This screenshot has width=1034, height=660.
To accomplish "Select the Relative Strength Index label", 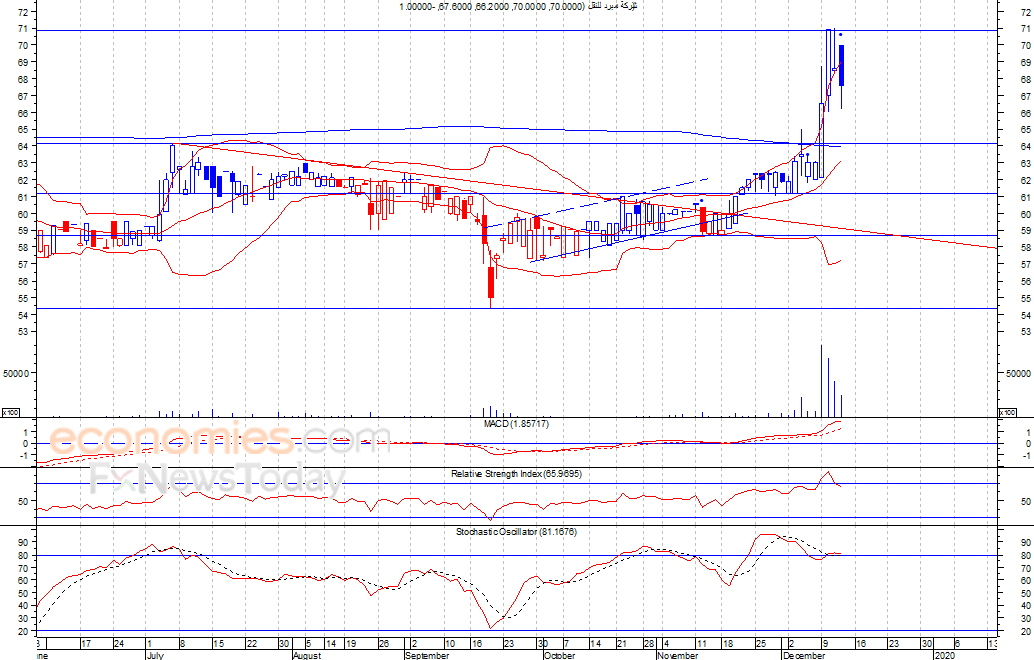I will [x=516, y=473].
